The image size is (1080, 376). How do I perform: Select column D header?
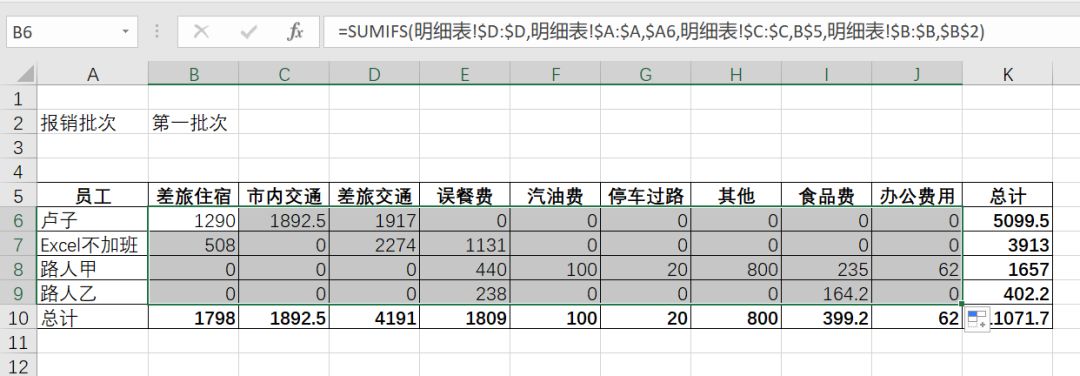(x=374, y=75)
